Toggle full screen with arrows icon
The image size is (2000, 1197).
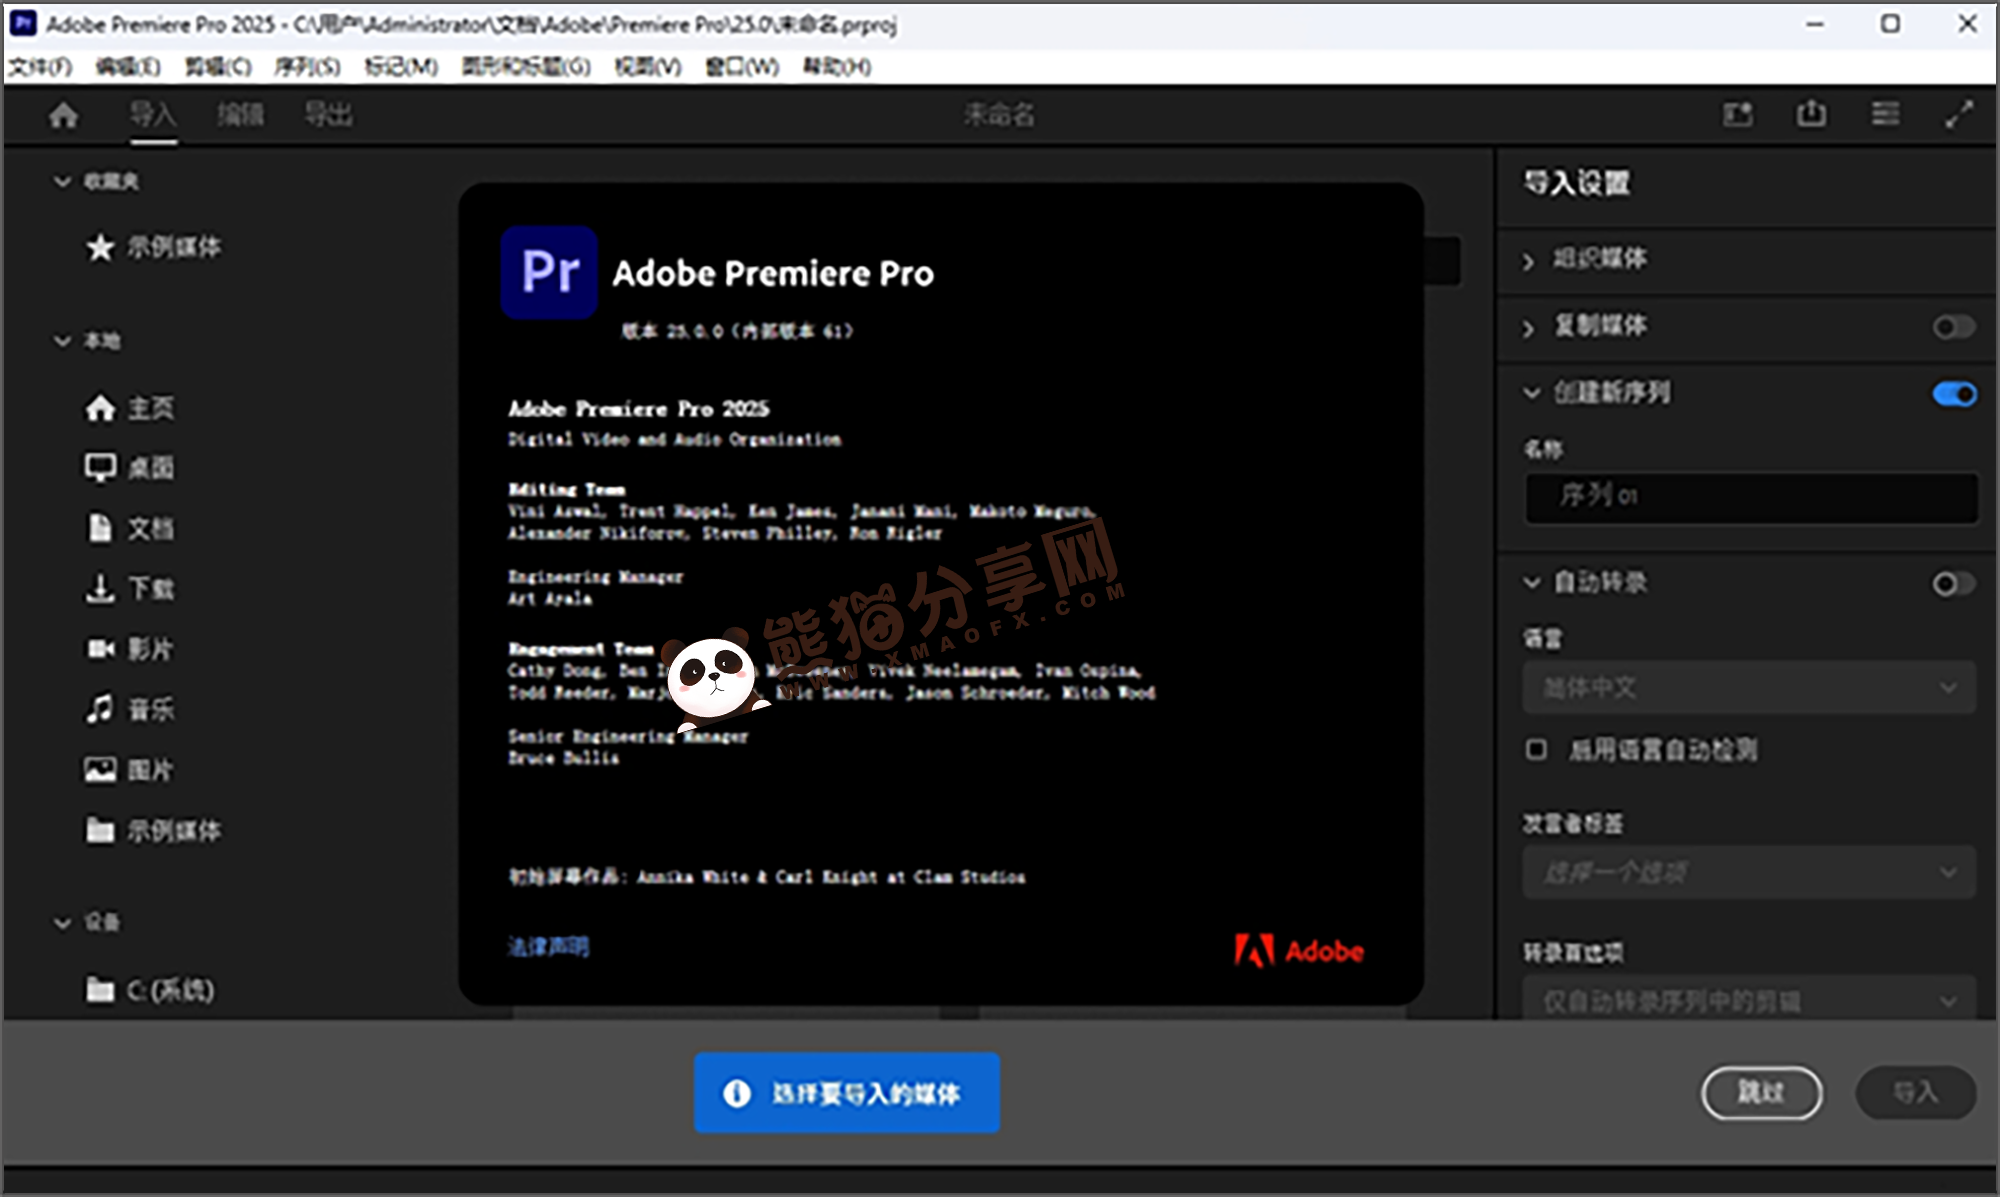click(1959, 114)
